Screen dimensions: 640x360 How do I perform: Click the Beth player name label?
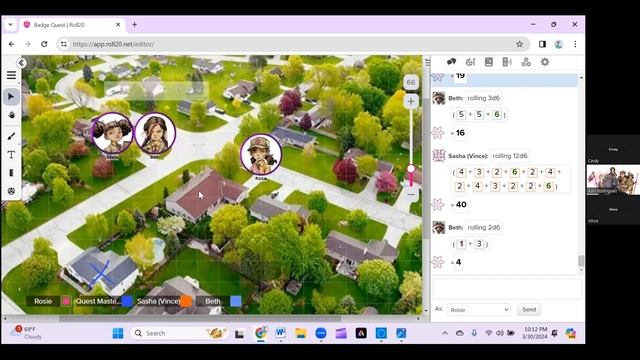pos(213,301)
